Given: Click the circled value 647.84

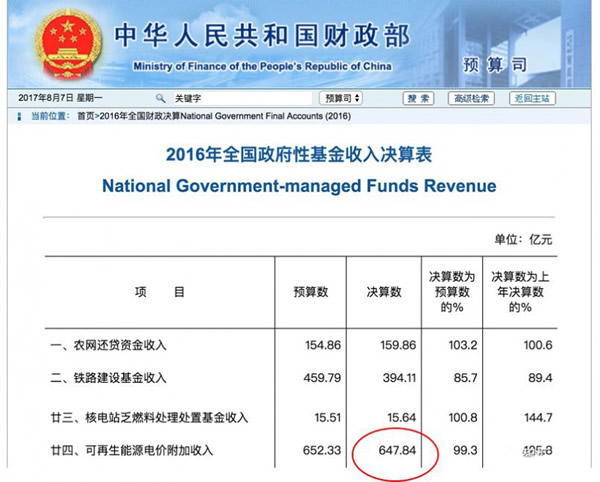Looking at the screenshot, I should click(x=396, y=452).
